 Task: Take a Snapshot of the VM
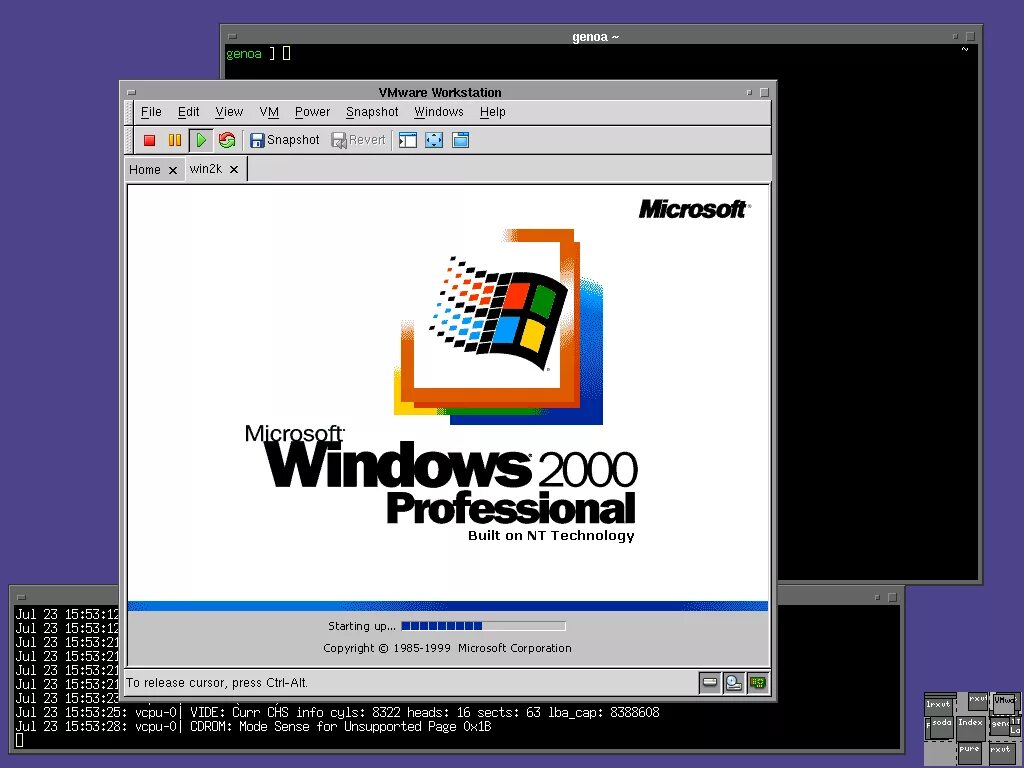[284, 140]
